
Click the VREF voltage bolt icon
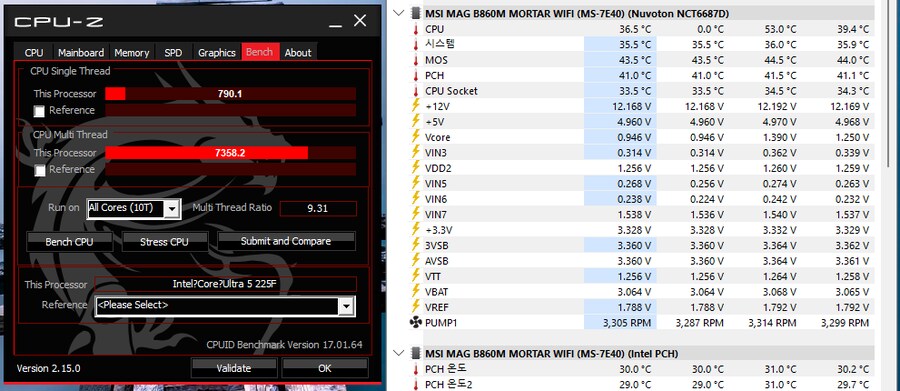416,307
